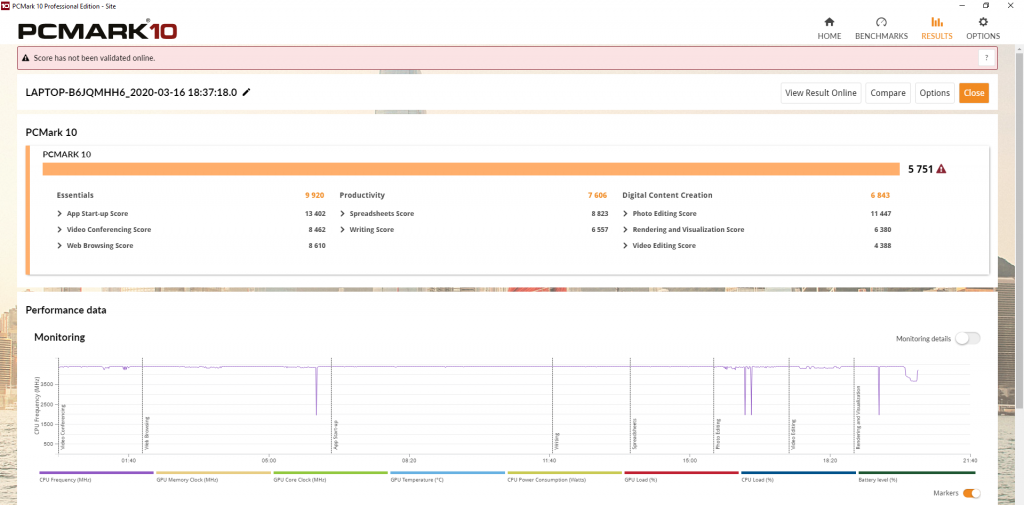The image size is (1024, 505).
Task: Click the Essentials score 9 920
Action: pyautogui.click(x=315, y=195)
